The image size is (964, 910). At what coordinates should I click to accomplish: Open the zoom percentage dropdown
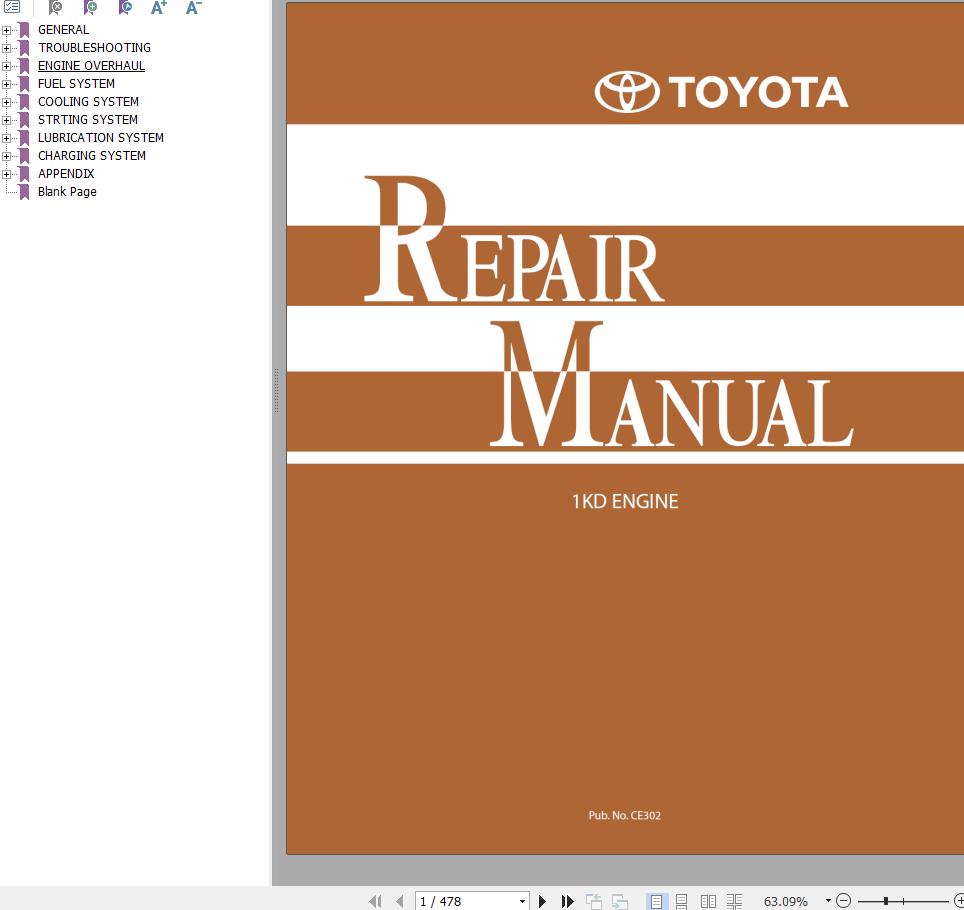tap(827, 901)
